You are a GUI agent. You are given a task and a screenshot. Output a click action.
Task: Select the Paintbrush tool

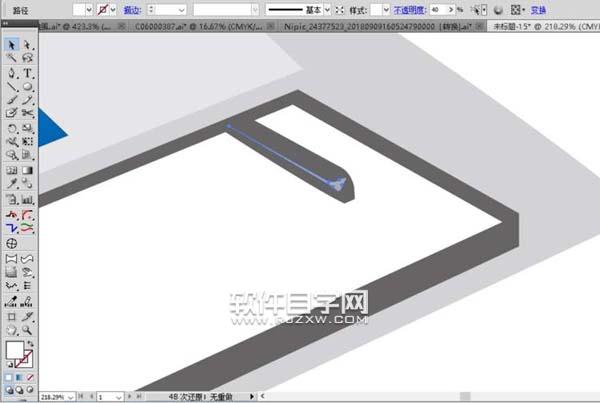coord(11,100)
